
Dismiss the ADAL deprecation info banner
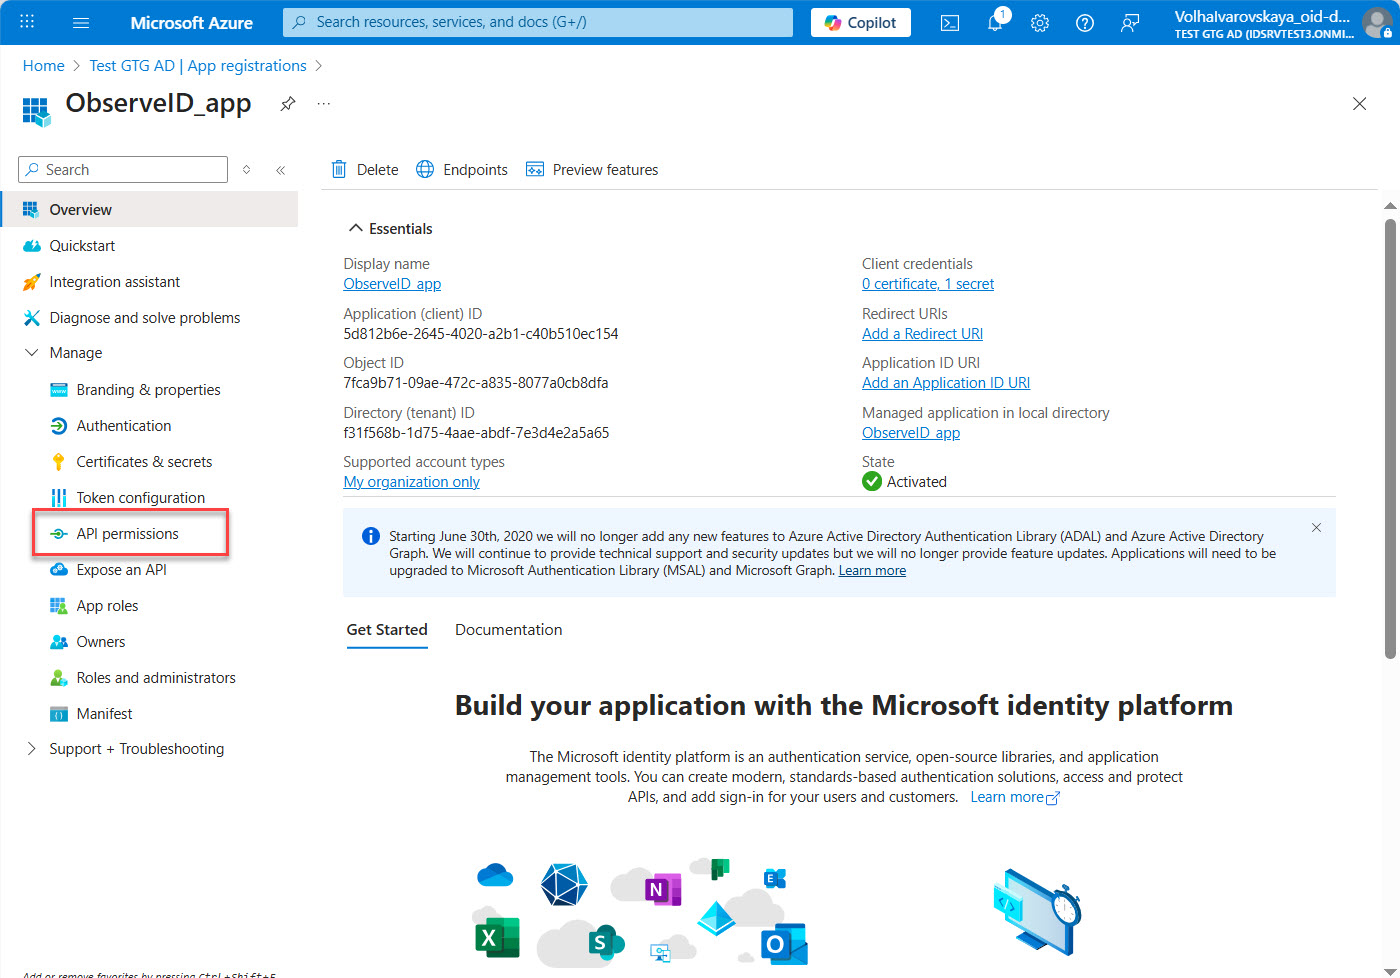click(x=1316, y=528)
